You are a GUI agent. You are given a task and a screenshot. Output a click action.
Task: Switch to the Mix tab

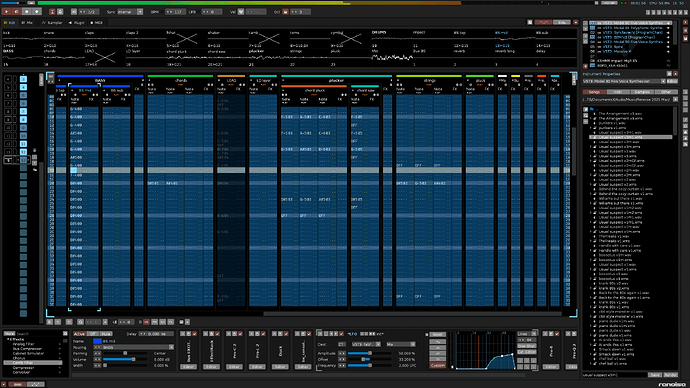(27, 22)
